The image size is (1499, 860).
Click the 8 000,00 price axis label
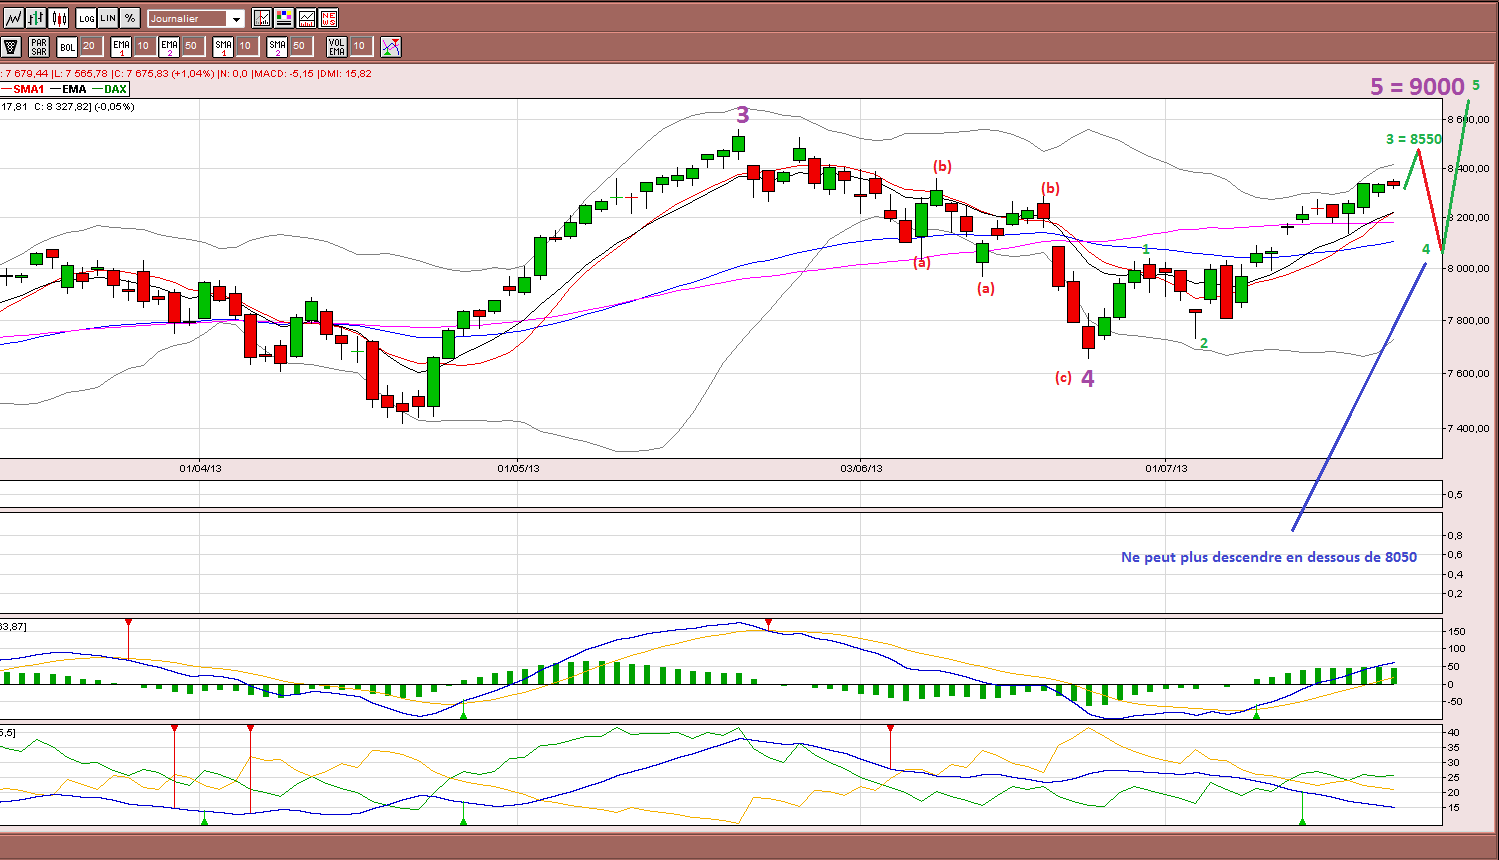click(x=1470, y=268)
